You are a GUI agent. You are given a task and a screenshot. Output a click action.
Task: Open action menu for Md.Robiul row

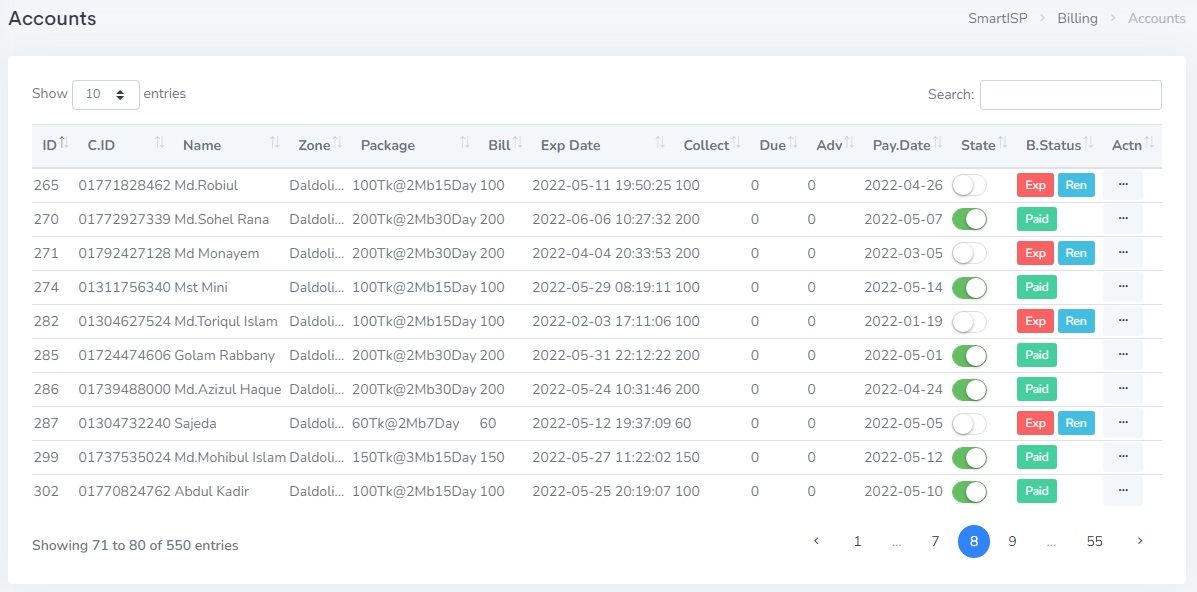coord(1122,185)
